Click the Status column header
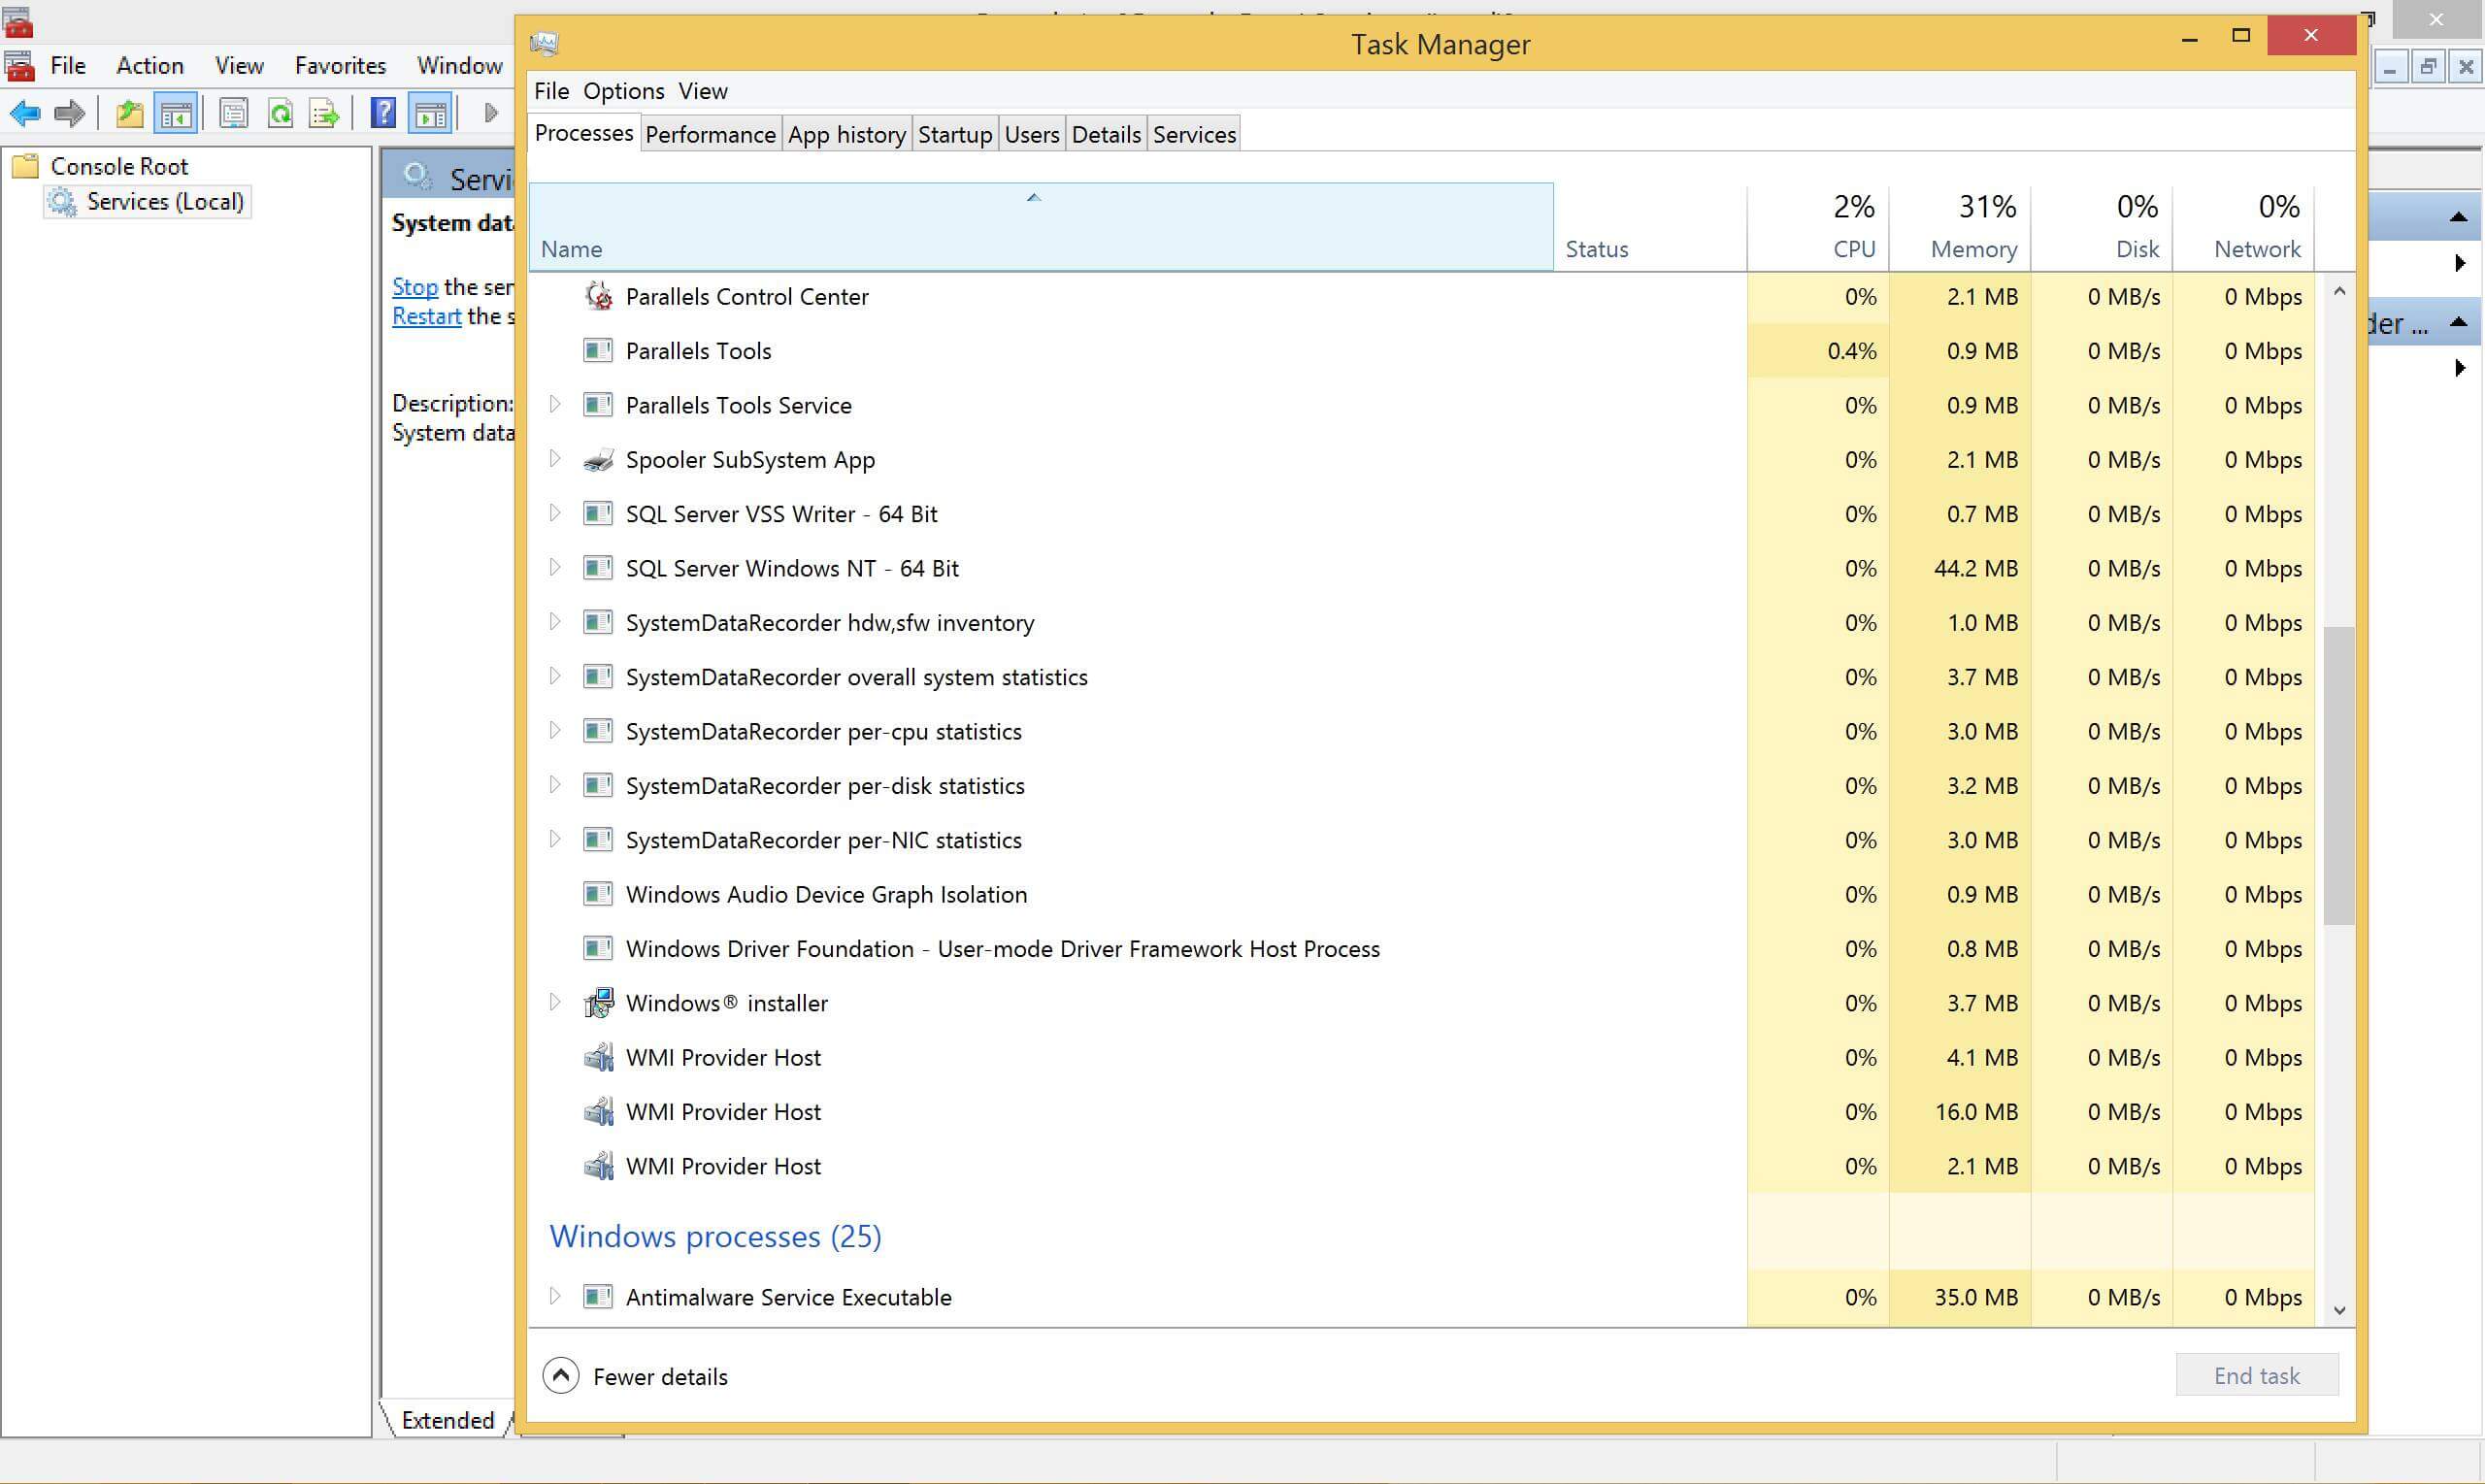 click(1650, 227)
